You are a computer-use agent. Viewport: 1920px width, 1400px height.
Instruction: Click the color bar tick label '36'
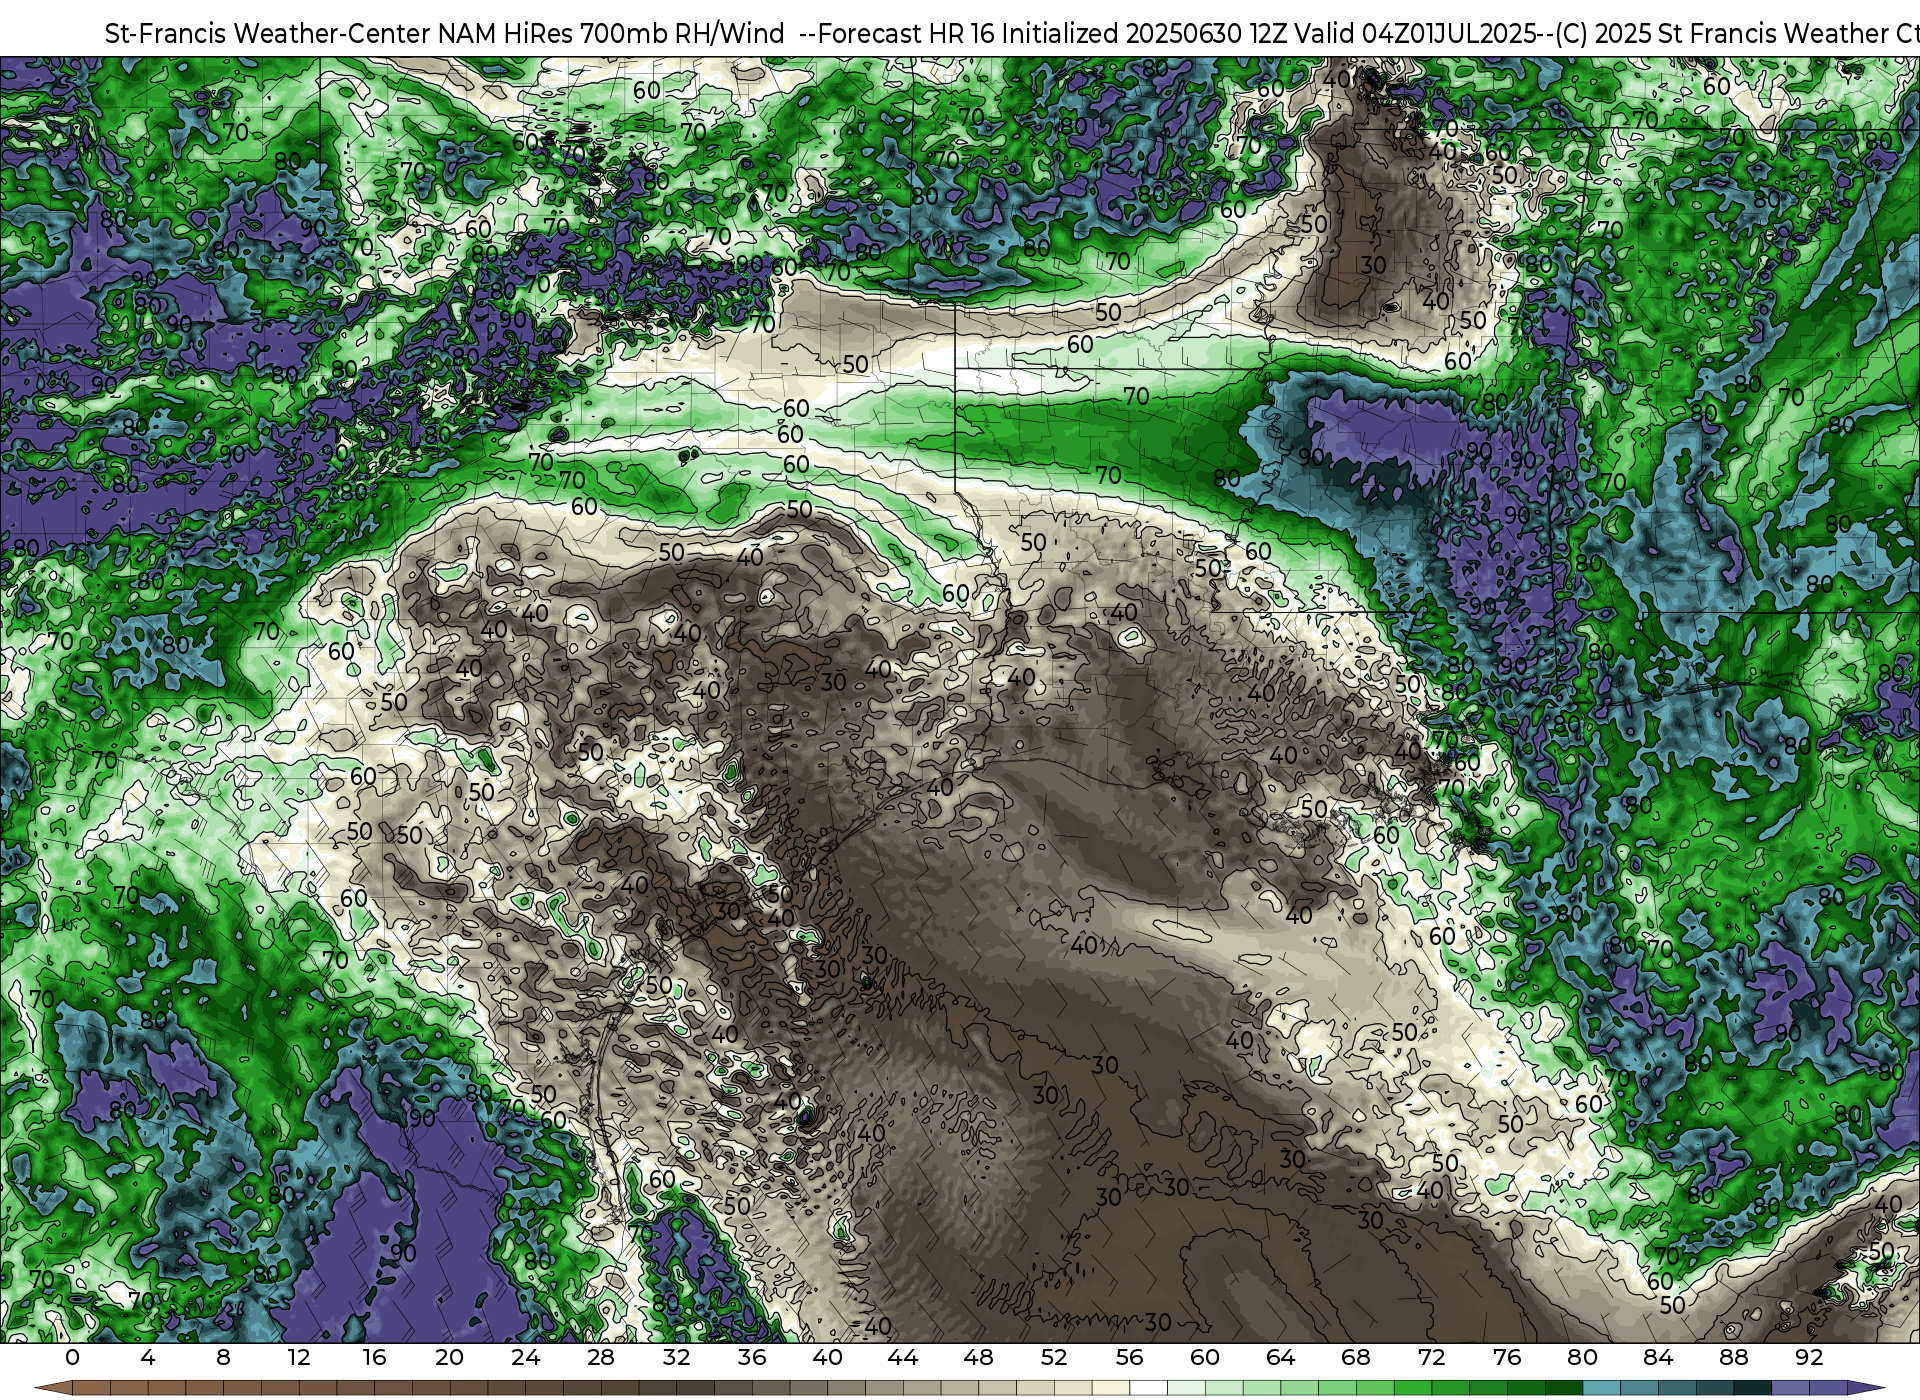tap(752, 1358)
